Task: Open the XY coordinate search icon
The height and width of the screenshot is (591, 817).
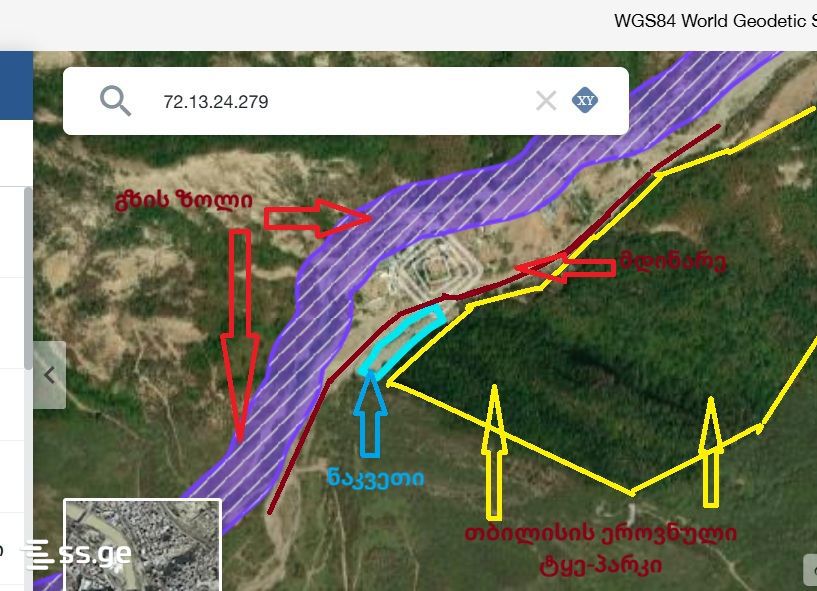Action: pos(585,100)
